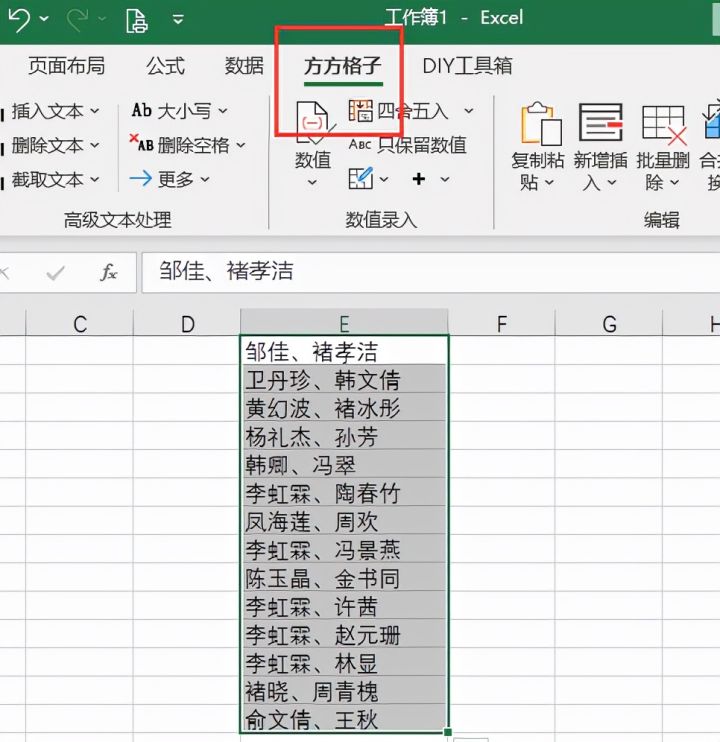
Task: Click the confirm checkmark in formula bar
Action: click(55, 273)
